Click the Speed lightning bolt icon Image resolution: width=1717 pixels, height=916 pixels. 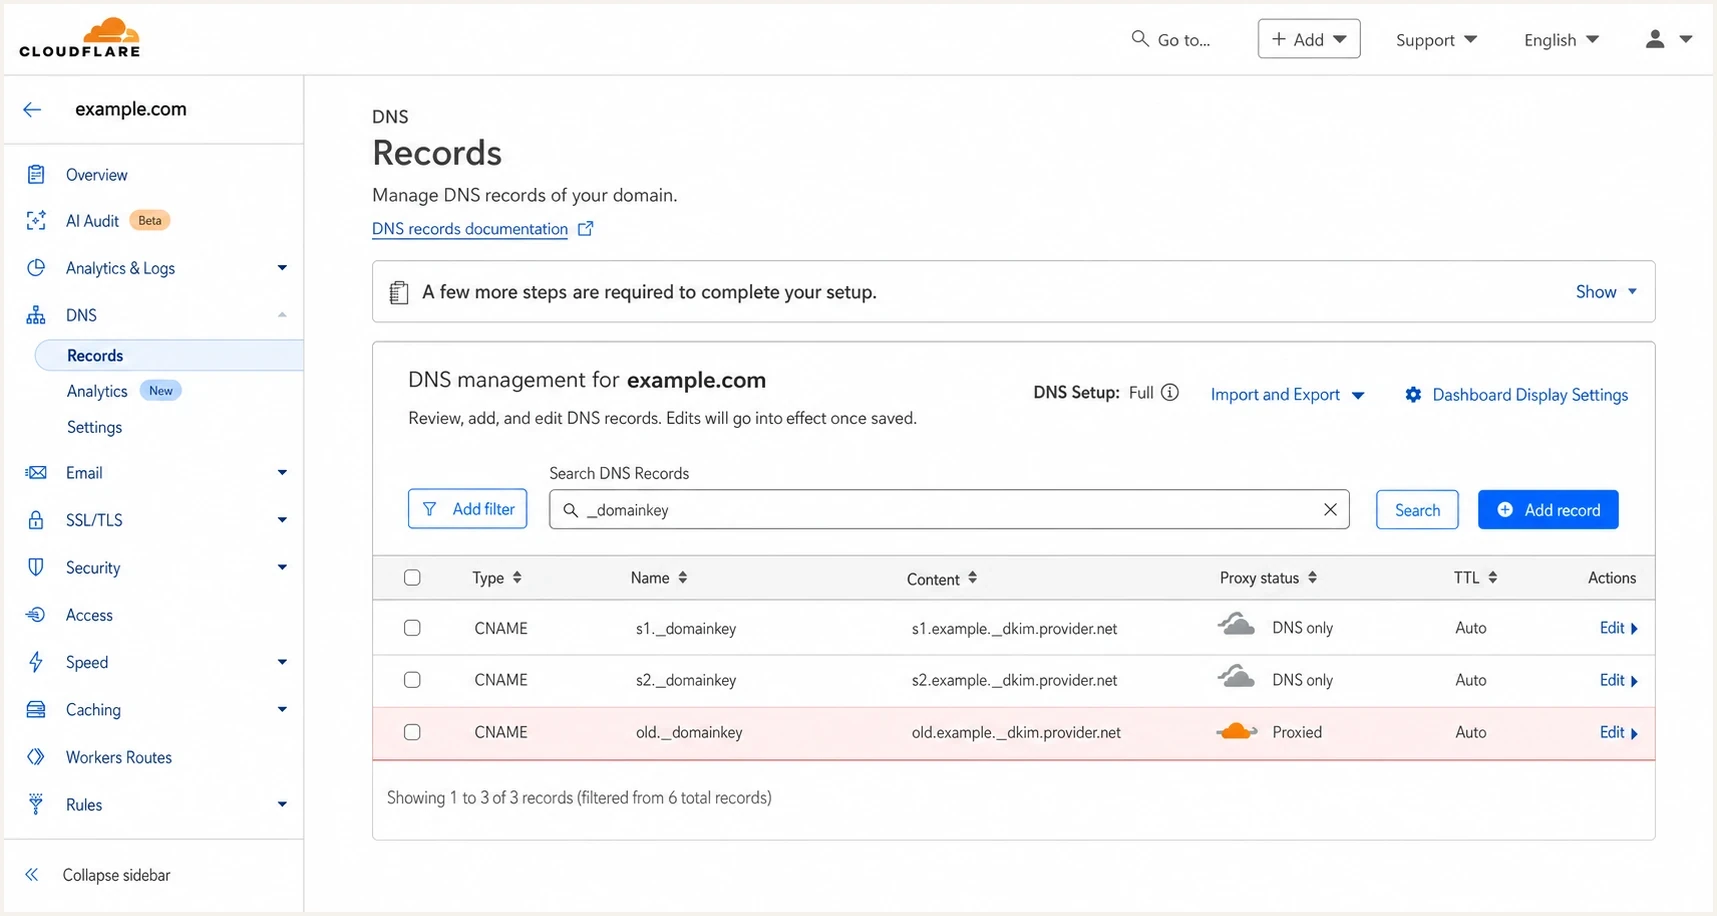coord(36,662)
